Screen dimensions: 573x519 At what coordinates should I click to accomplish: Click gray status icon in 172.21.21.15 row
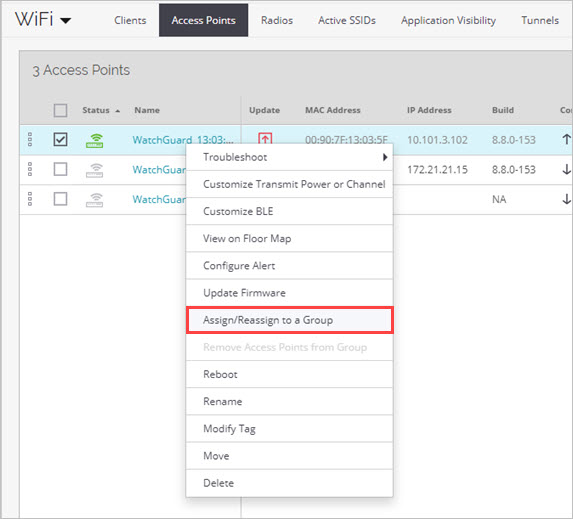point(95,170)
